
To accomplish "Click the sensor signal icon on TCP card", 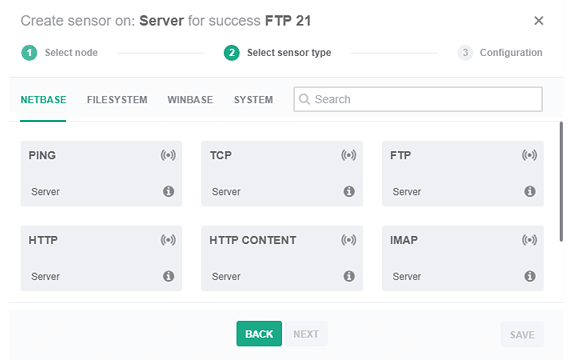I will [349, 155].
